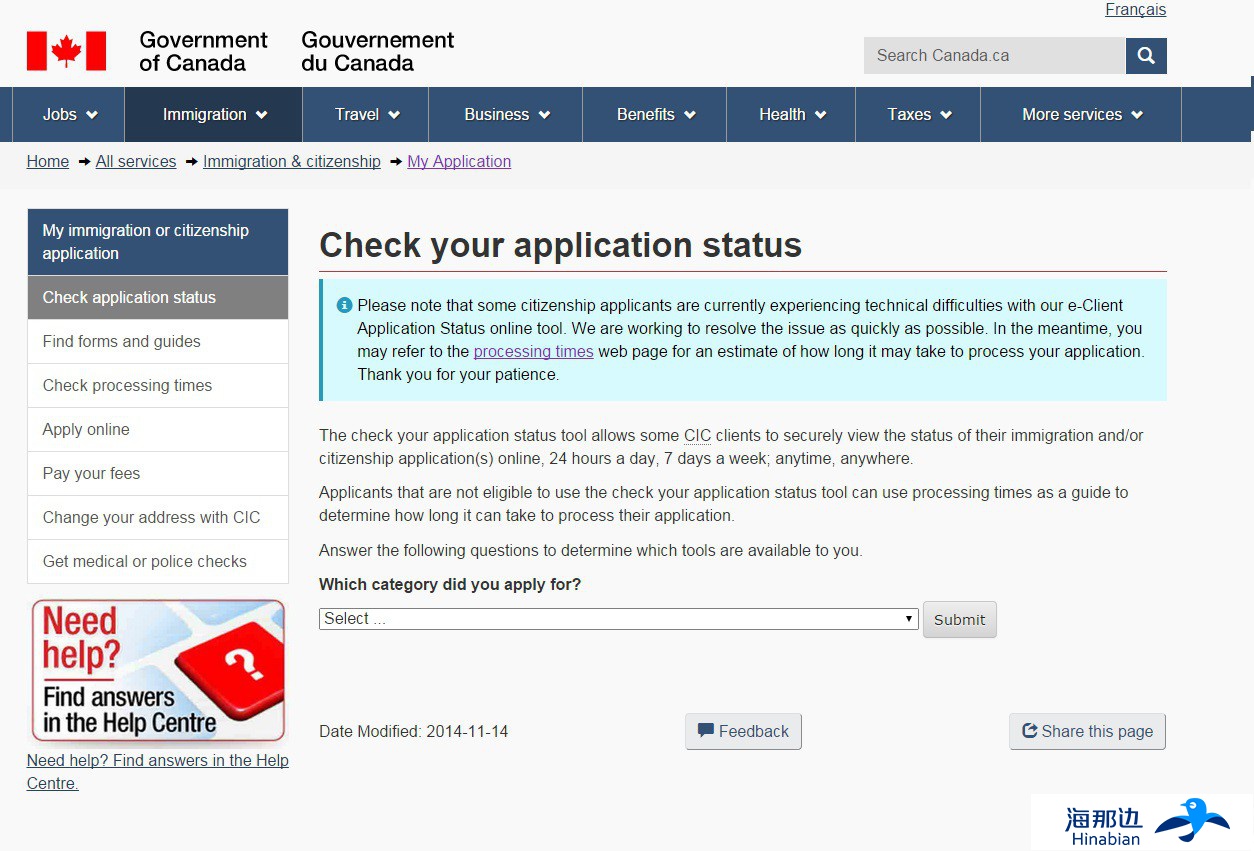The height and width of the screenshot is (851, 1254).
Task: Select Find forms and guides sidebar item
Action: click(122, 342)
